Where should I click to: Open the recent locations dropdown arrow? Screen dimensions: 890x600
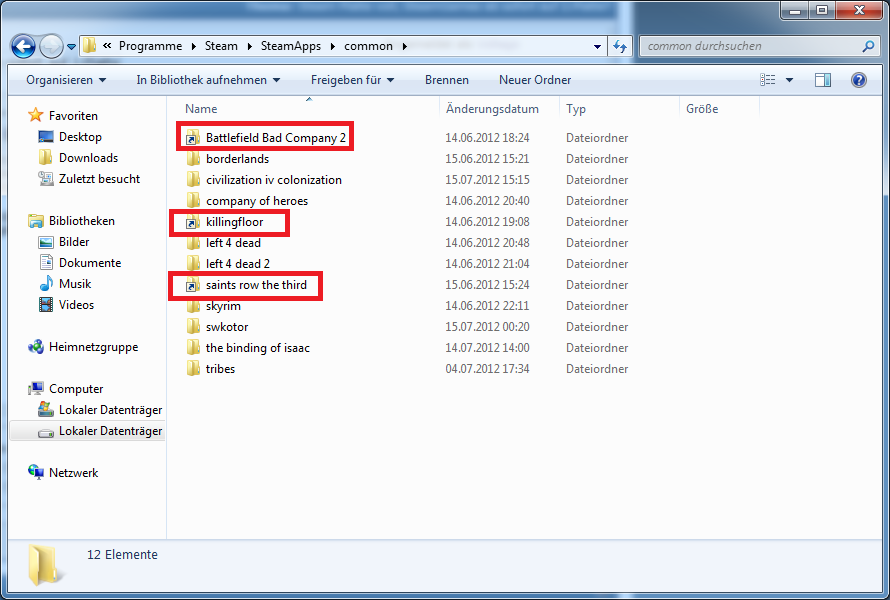pos(71,47)
